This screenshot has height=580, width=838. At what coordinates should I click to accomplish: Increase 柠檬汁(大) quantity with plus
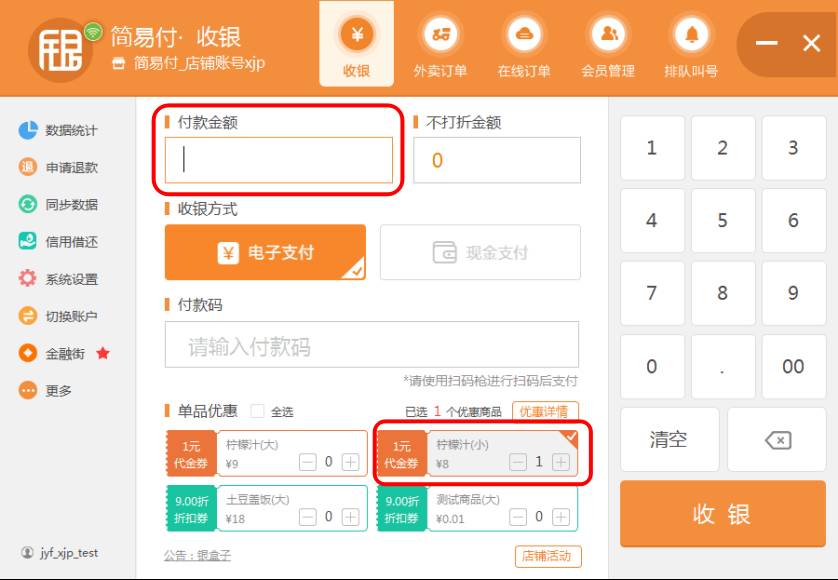pyautogui.click(x=350, y=462)
